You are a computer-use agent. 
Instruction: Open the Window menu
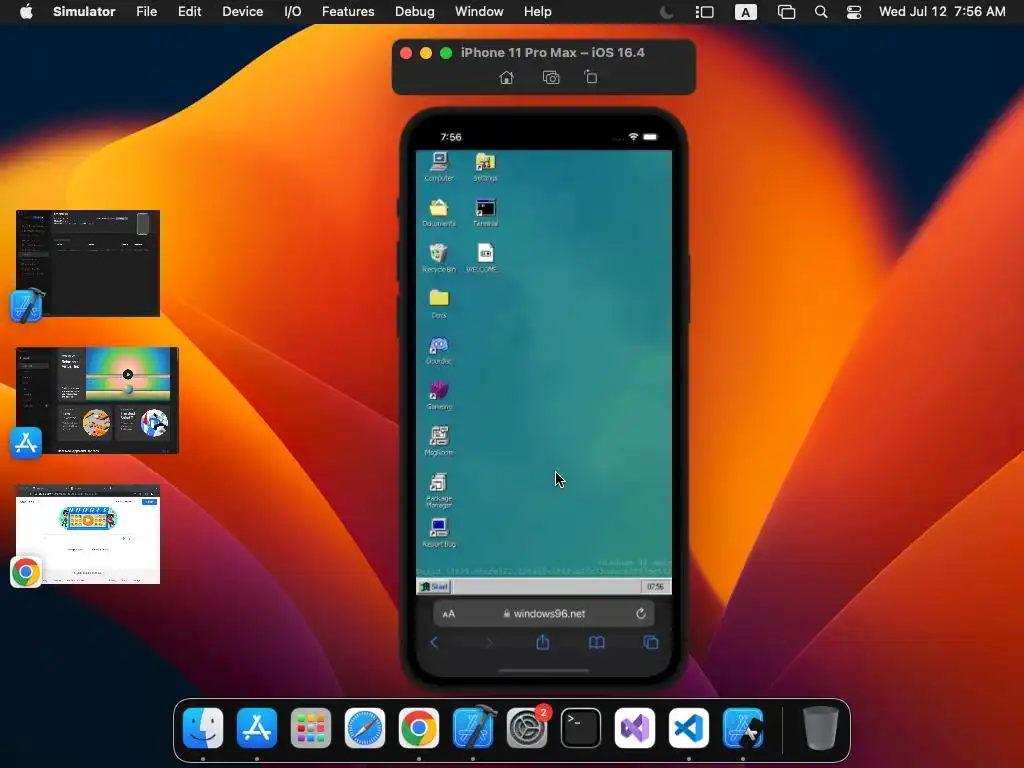click(x=479, y=12)
